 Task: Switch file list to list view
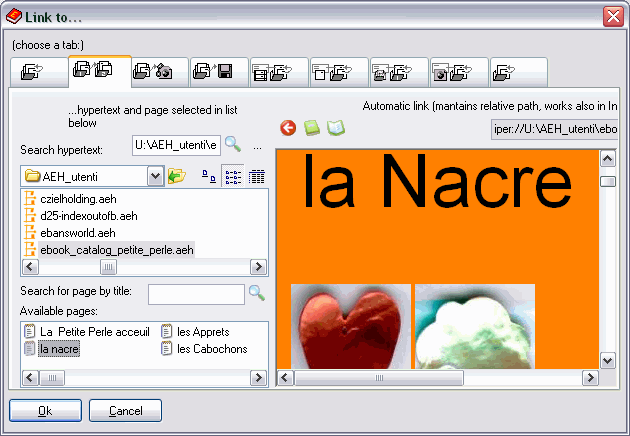click(x=233, y=176)
